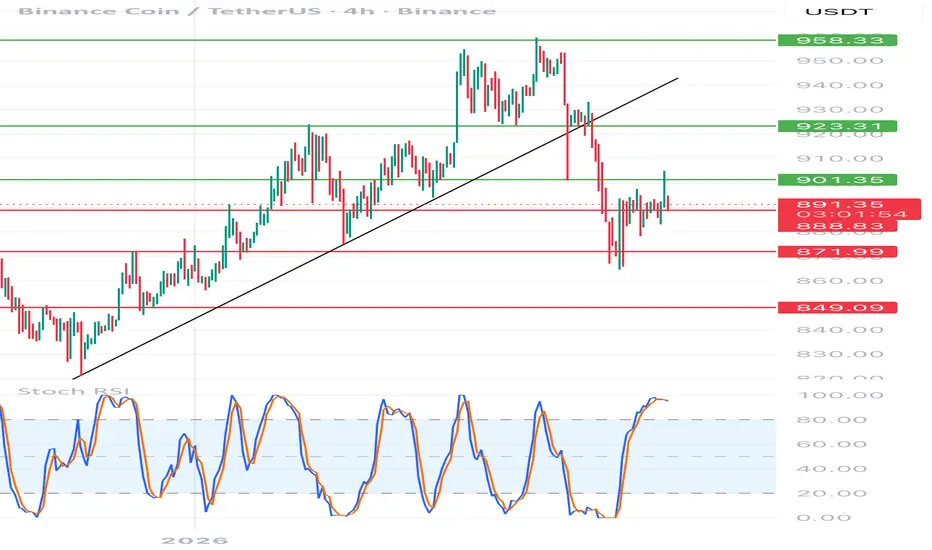Click the 871.99 red price label

coord(837,252)
